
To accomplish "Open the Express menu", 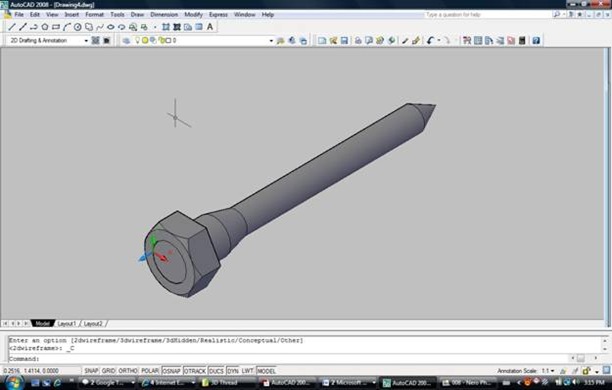I will 218,14.
